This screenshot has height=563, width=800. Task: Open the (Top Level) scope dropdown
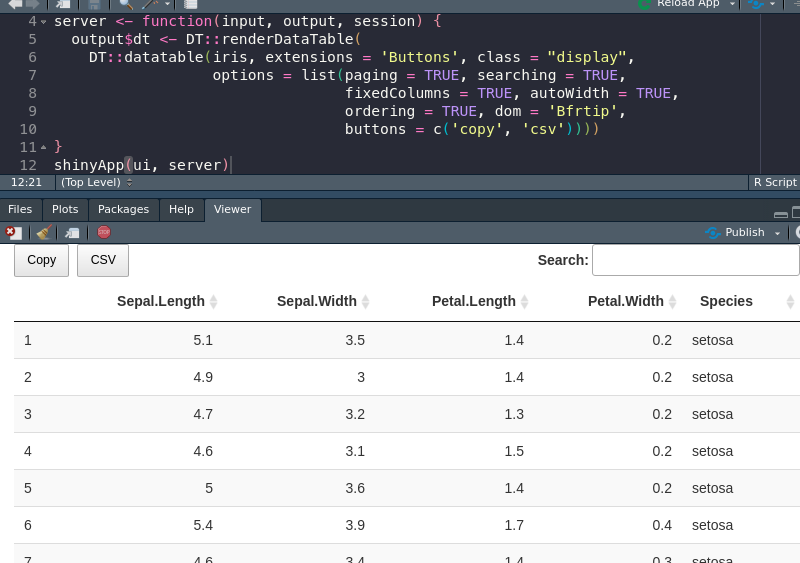(x=96, y=182)
